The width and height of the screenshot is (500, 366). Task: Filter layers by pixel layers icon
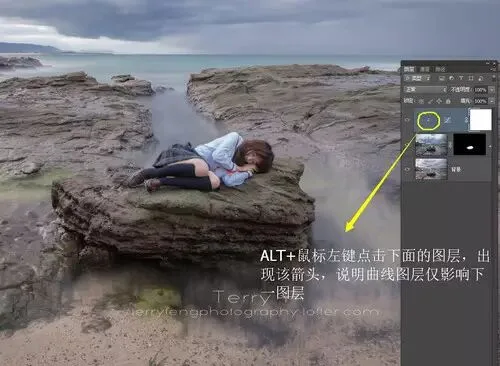pyautogui.click(x=442, y=78)
